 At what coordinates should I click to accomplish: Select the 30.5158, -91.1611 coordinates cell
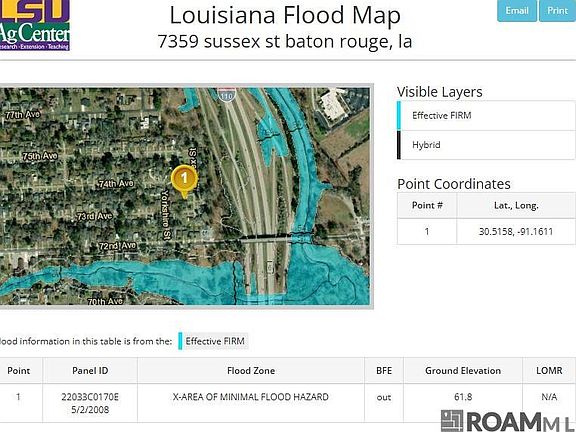click(x=516, y=231)
